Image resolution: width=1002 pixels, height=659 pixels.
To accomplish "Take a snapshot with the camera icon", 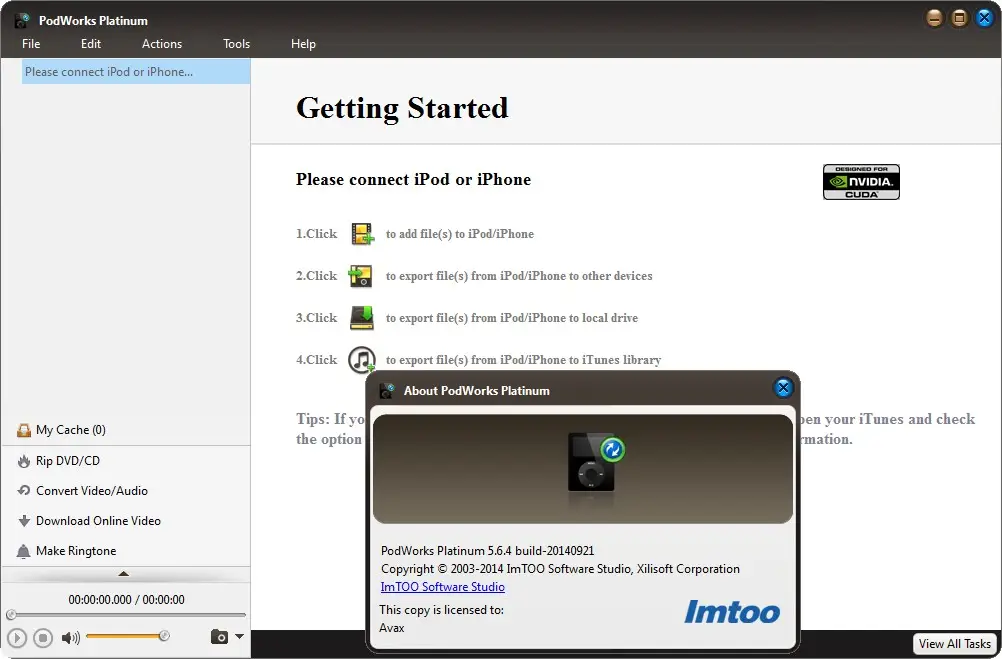I will [219, 637].
